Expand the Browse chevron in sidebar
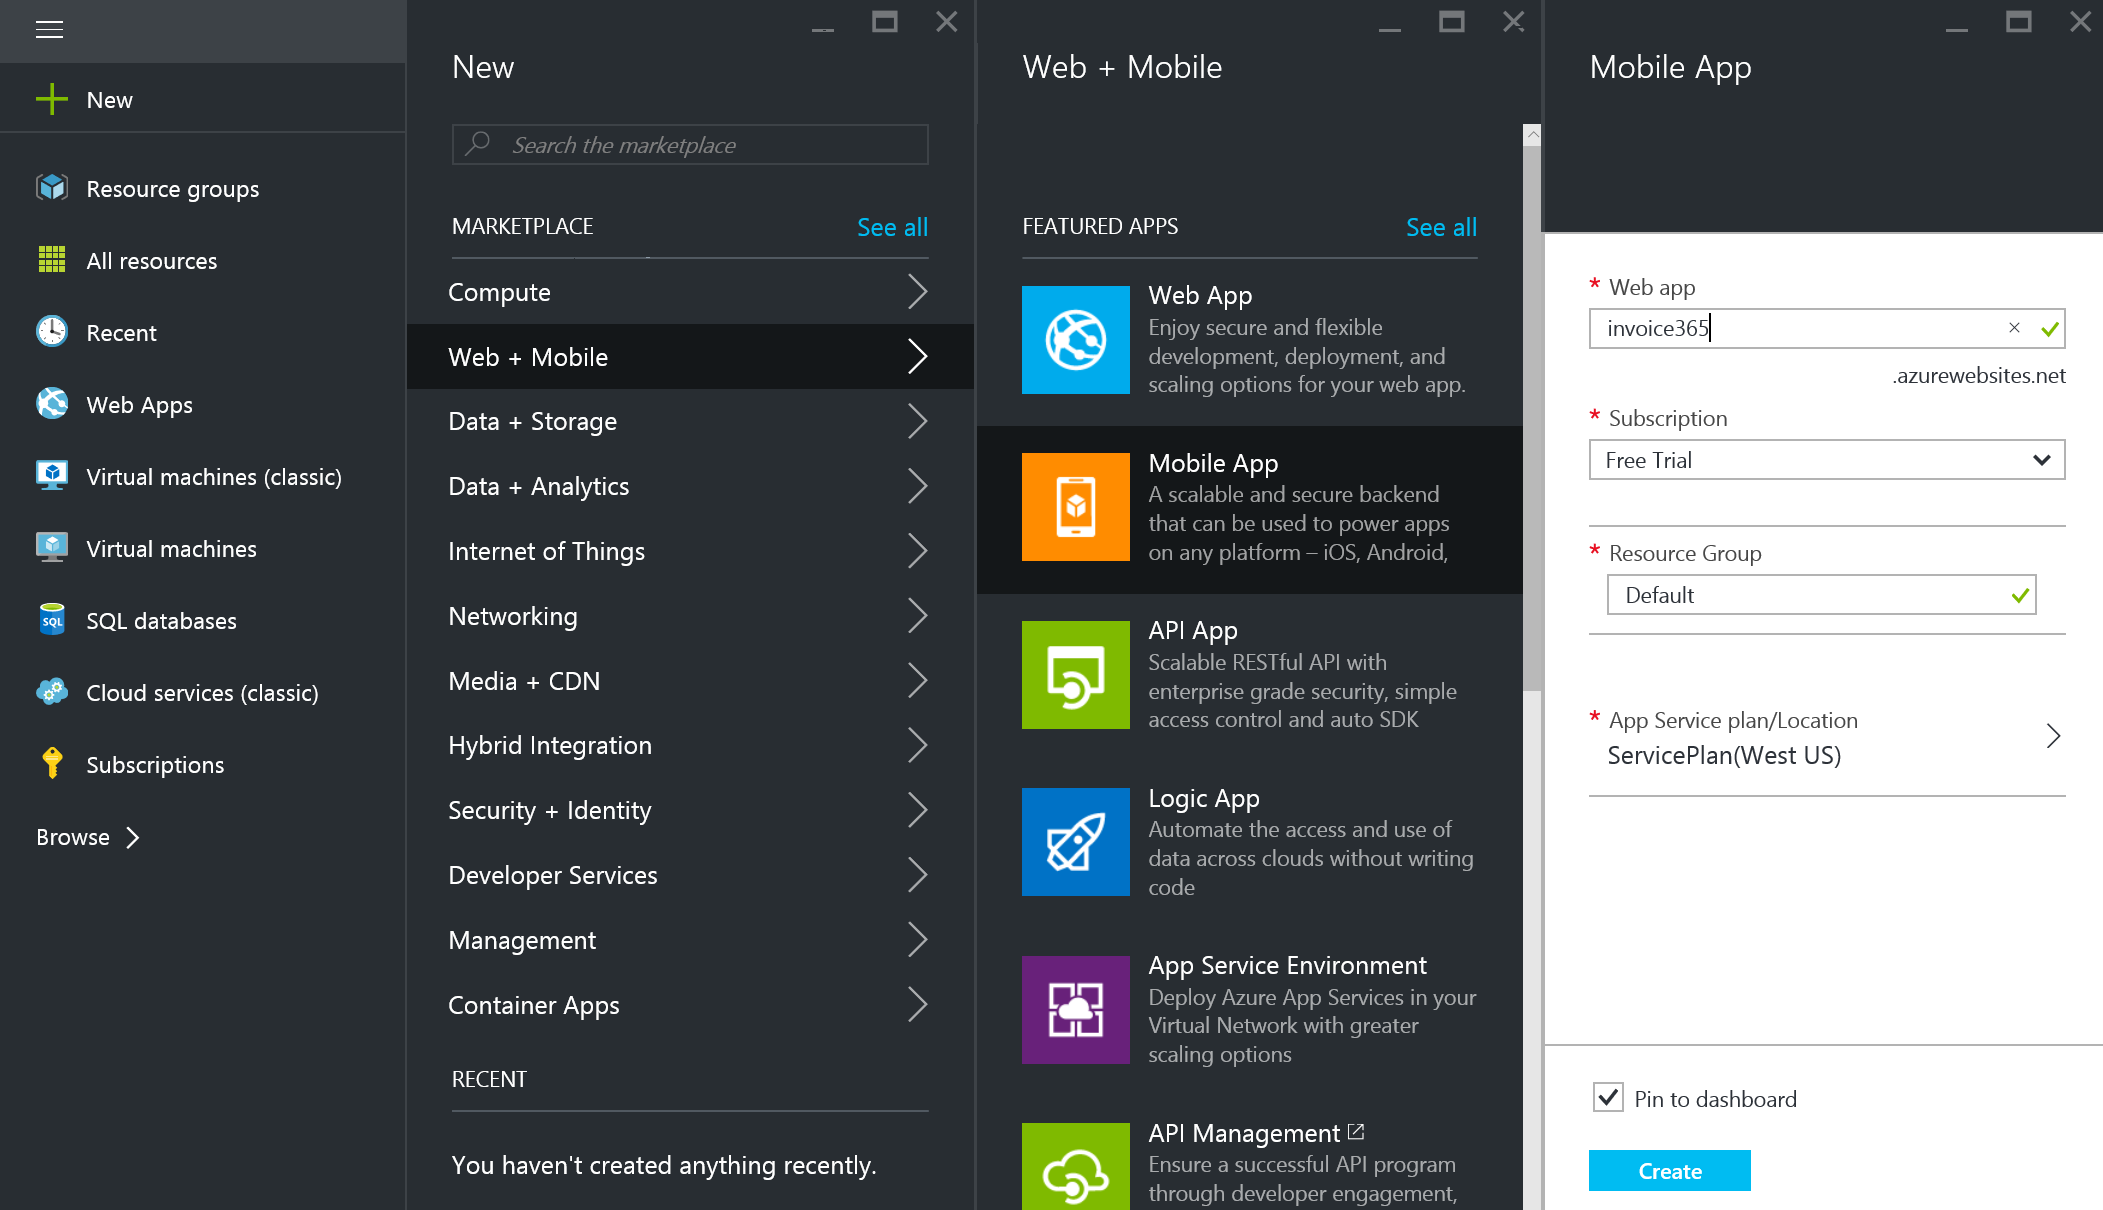 [132, 837]
